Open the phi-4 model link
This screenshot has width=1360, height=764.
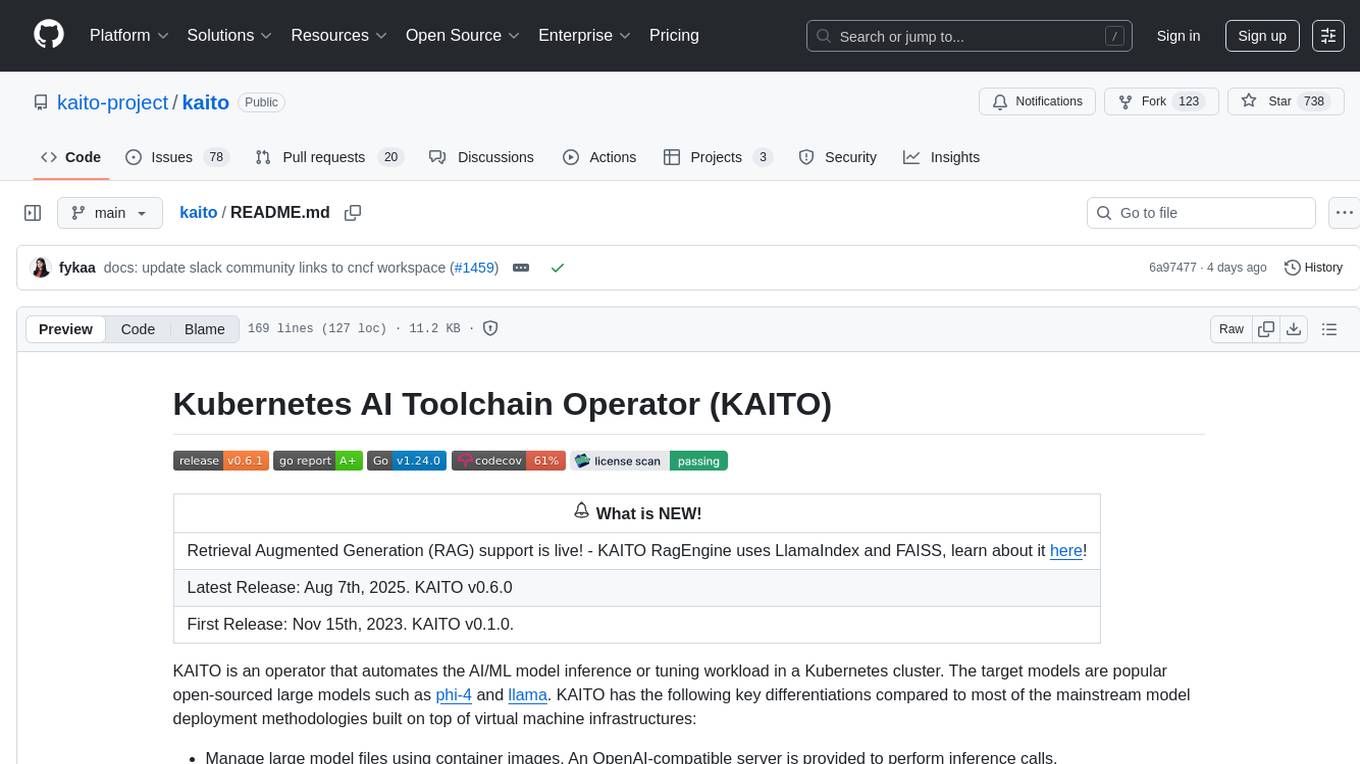[x=454, y=695]
